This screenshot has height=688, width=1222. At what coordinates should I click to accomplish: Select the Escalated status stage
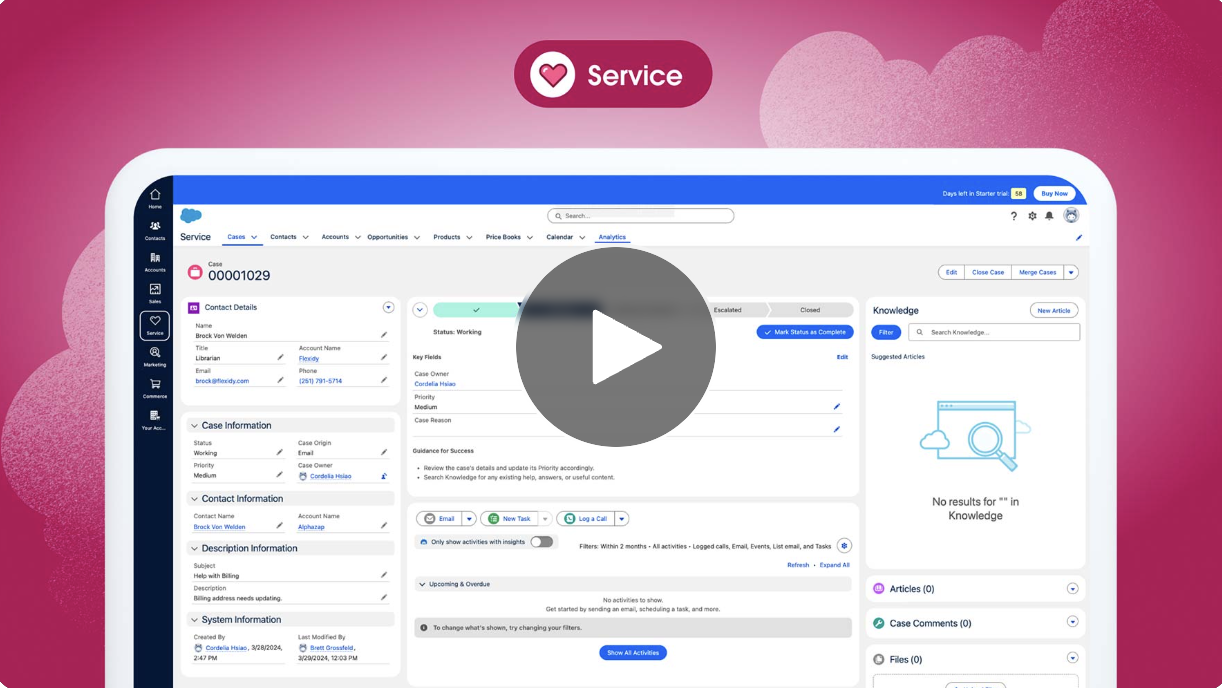[x=728, y=310]
